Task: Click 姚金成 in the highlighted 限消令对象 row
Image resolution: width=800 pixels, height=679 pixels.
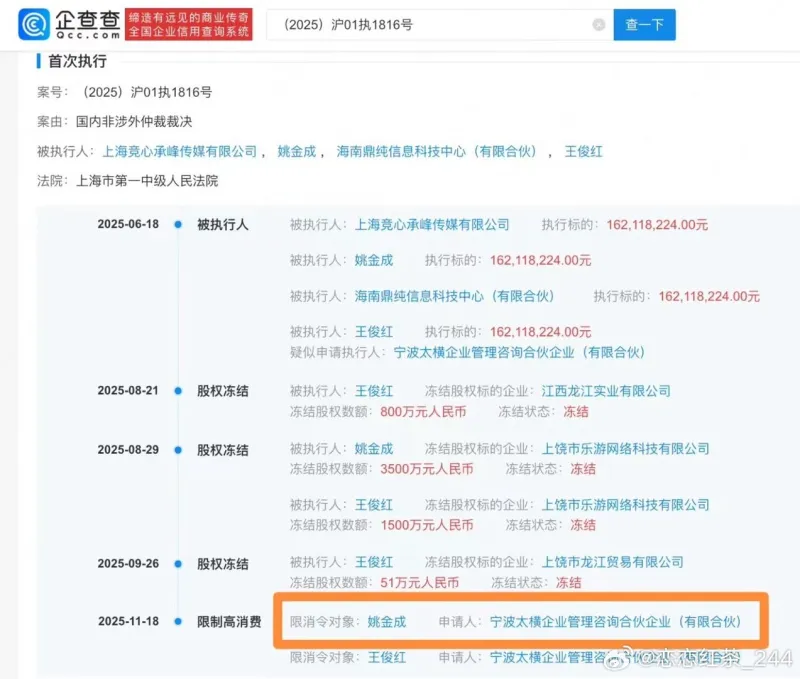Action: pyautogui.click(x=387, y=622)
